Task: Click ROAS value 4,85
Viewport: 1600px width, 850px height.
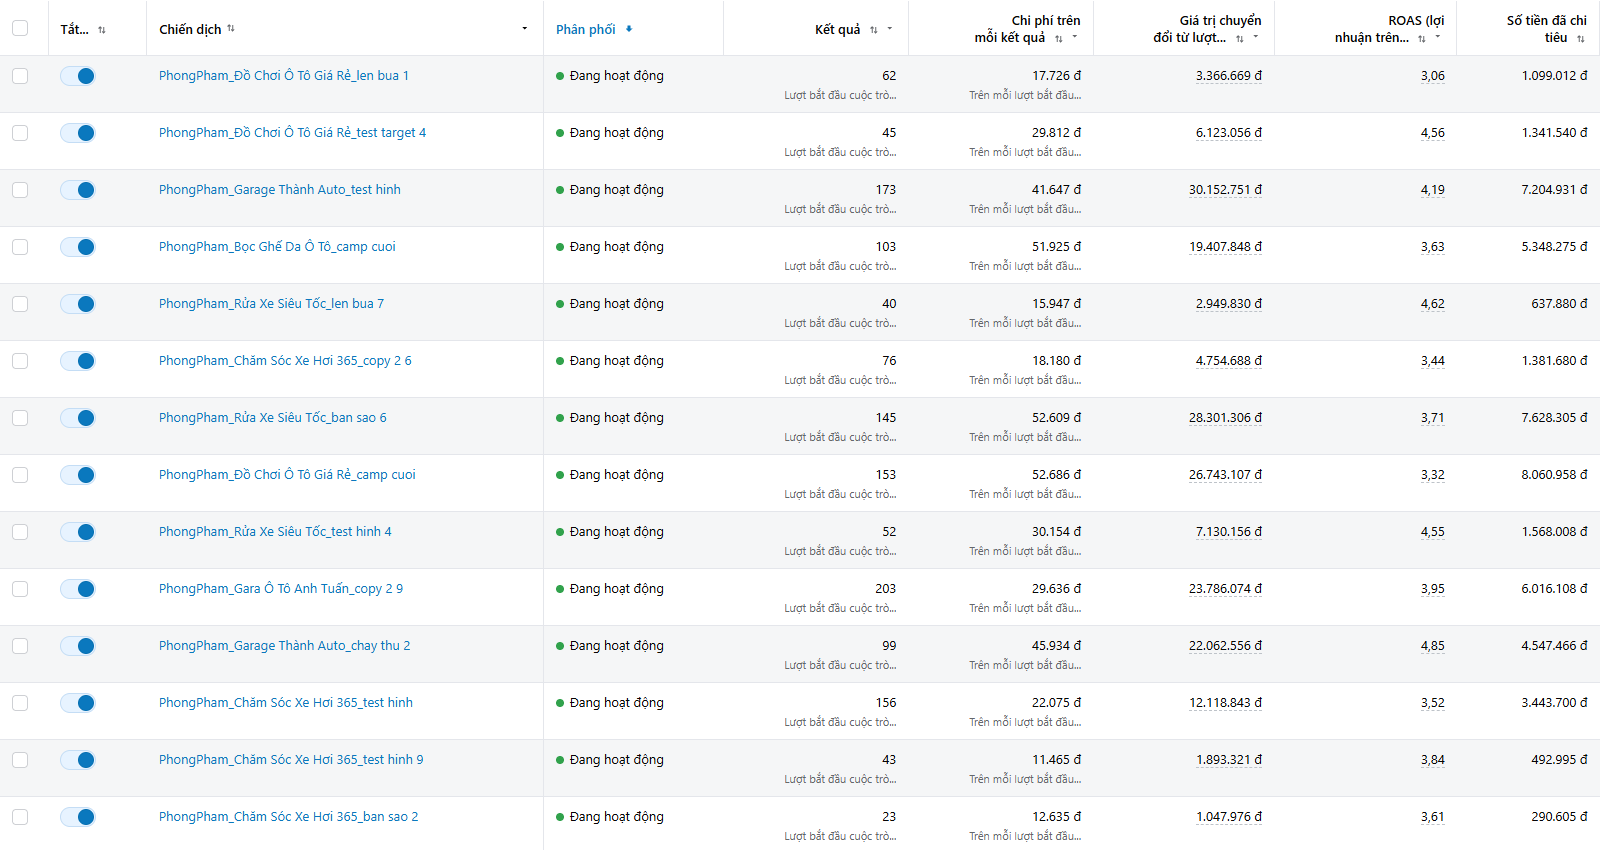Action: 1433,646
